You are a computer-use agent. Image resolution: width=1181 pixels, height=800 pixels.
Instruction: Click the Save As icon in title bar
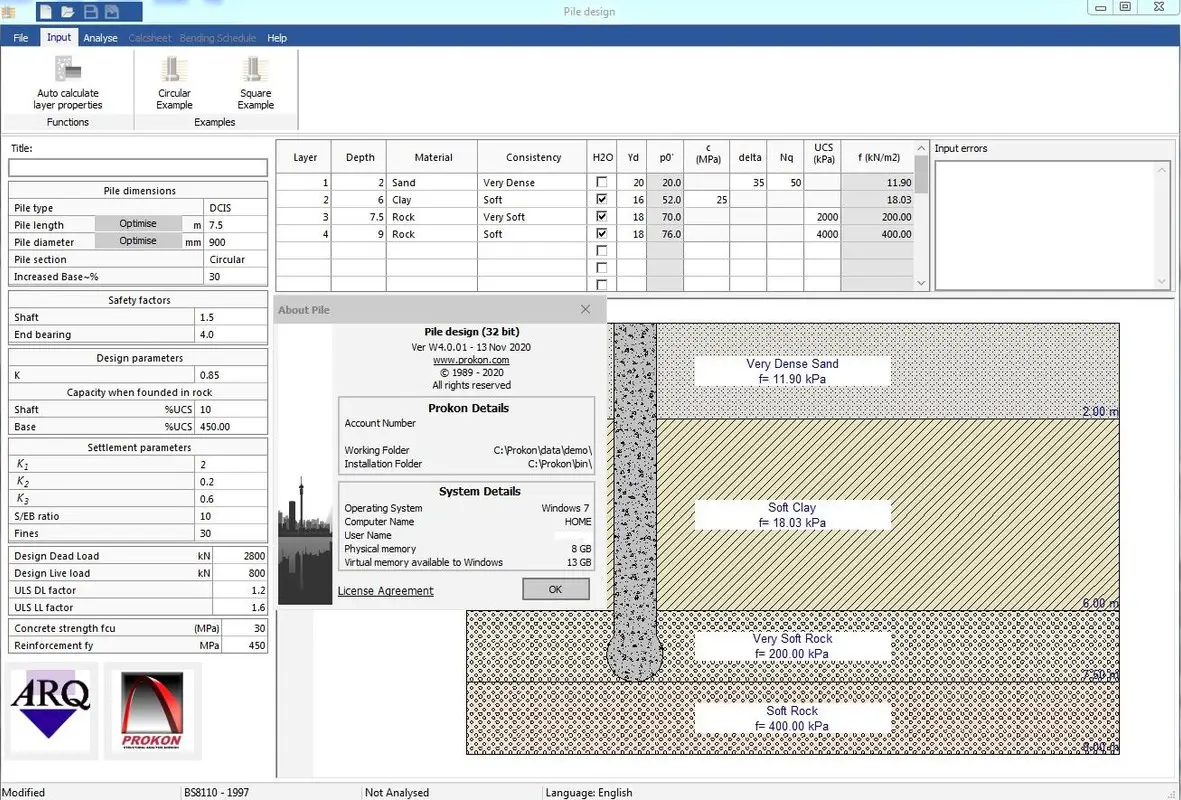point(112,11)
